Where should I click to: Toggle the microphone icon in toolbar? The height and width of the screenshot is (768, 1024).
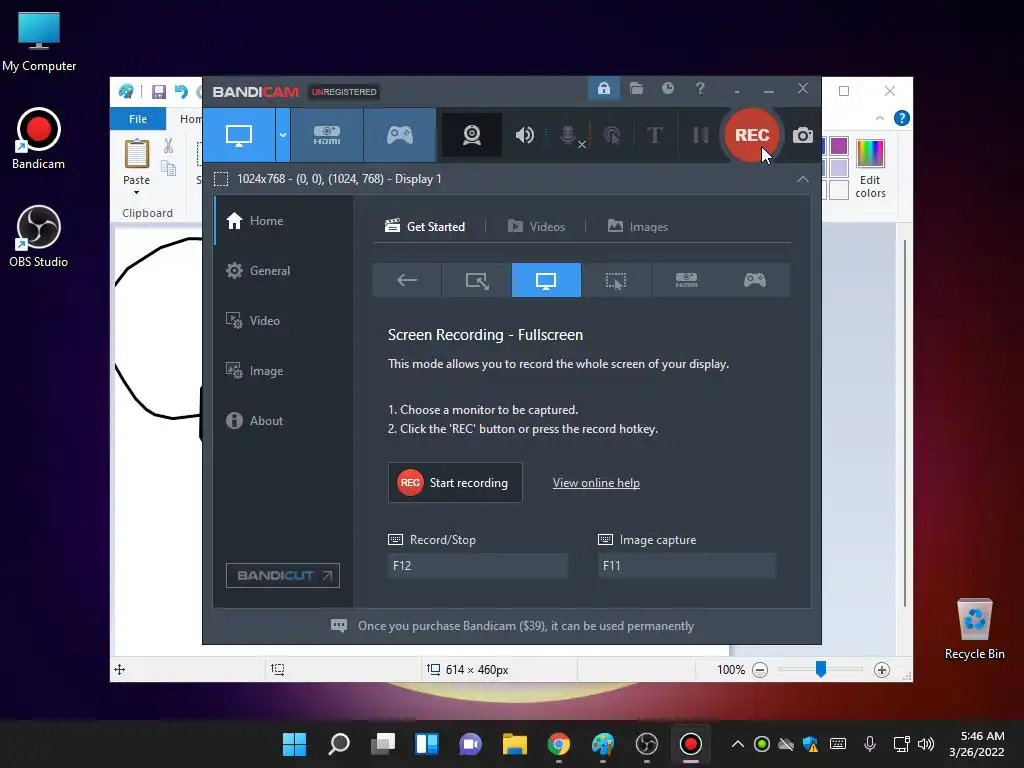569,135
